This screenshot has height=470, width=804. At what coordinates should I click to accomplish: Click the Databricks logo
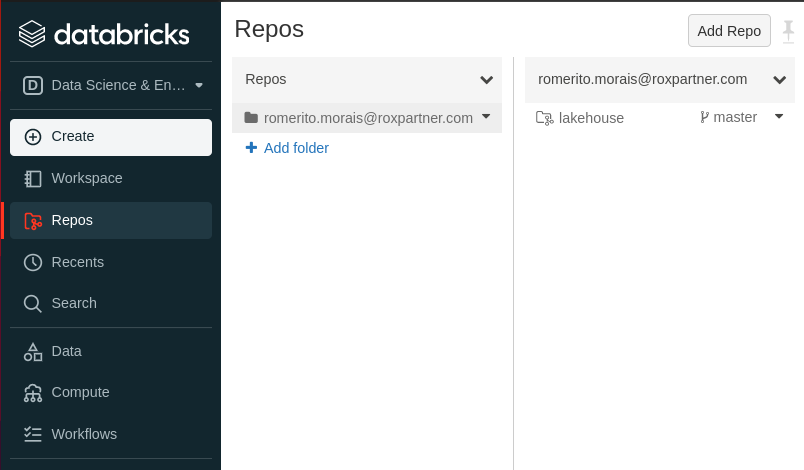point(104,34)
